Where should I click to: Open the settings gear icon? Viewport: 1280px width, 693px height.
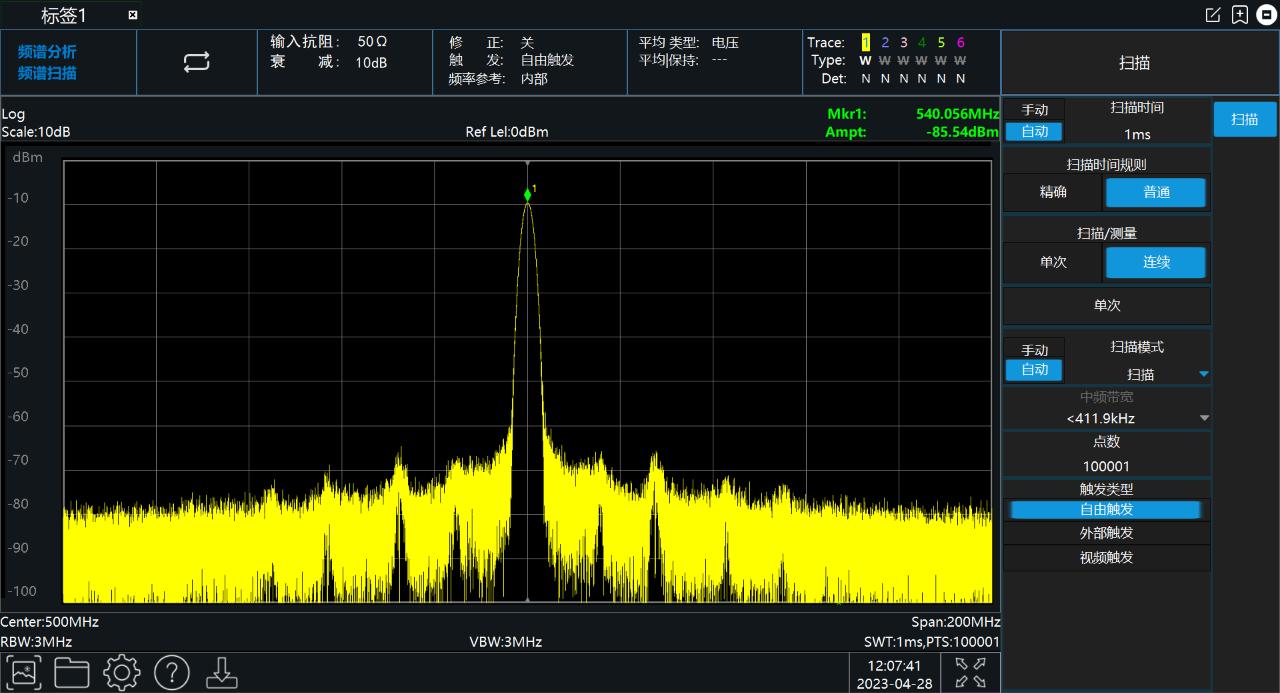pos(121,672)
